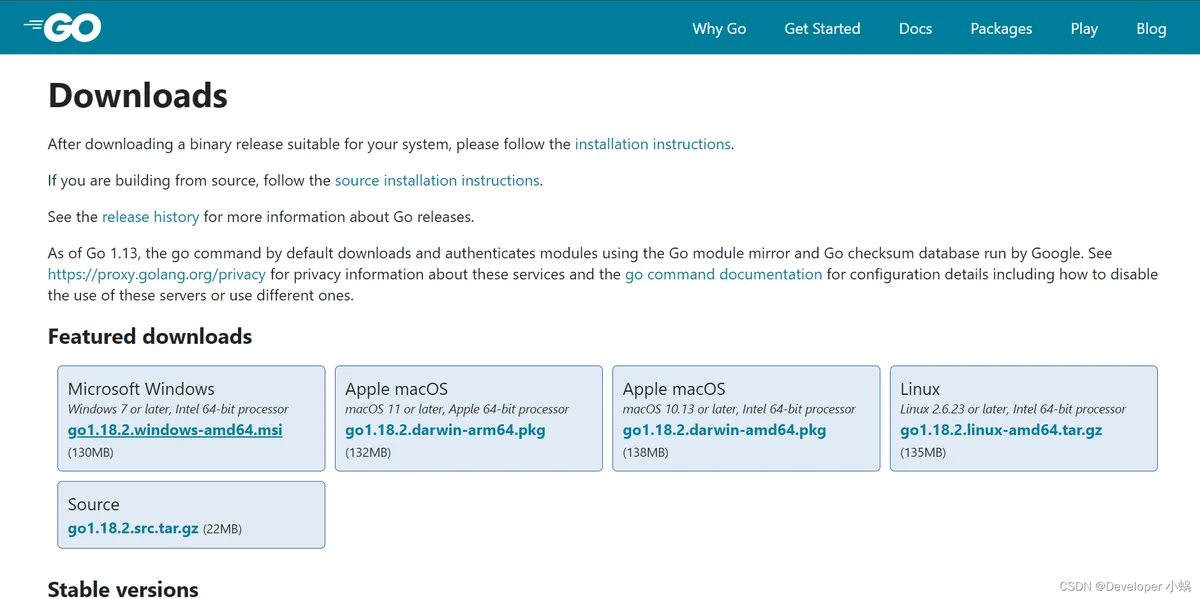Go to the Get Started page
Image resolution: width=1200 pixels, height=599 pixels.
tap(822, 28)
